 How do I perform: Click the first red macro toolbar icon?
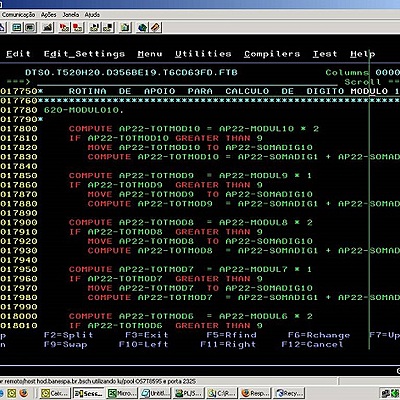pos(64,27)
